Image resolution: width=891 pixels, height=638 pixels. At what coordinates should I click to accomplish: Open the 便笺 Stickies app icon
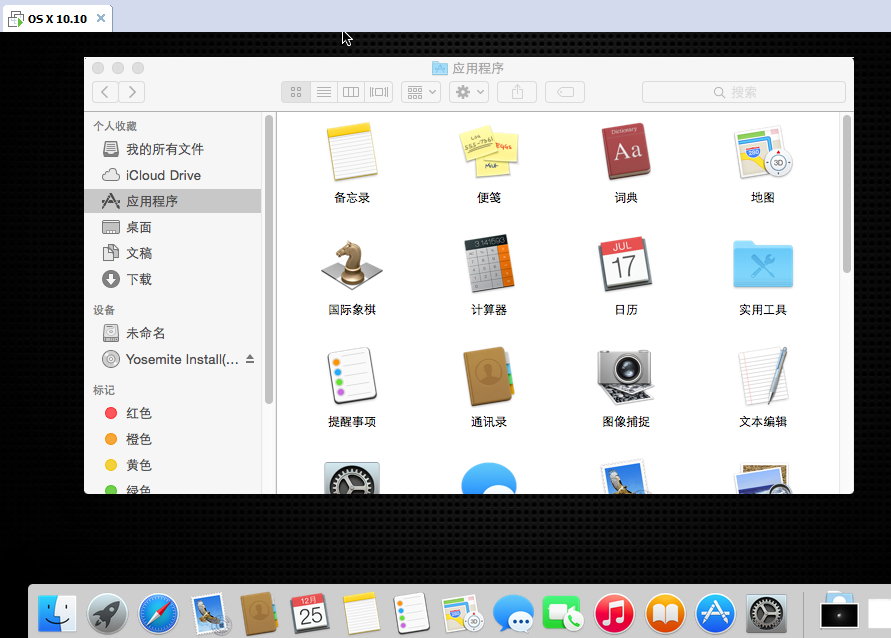click(489, 152)
